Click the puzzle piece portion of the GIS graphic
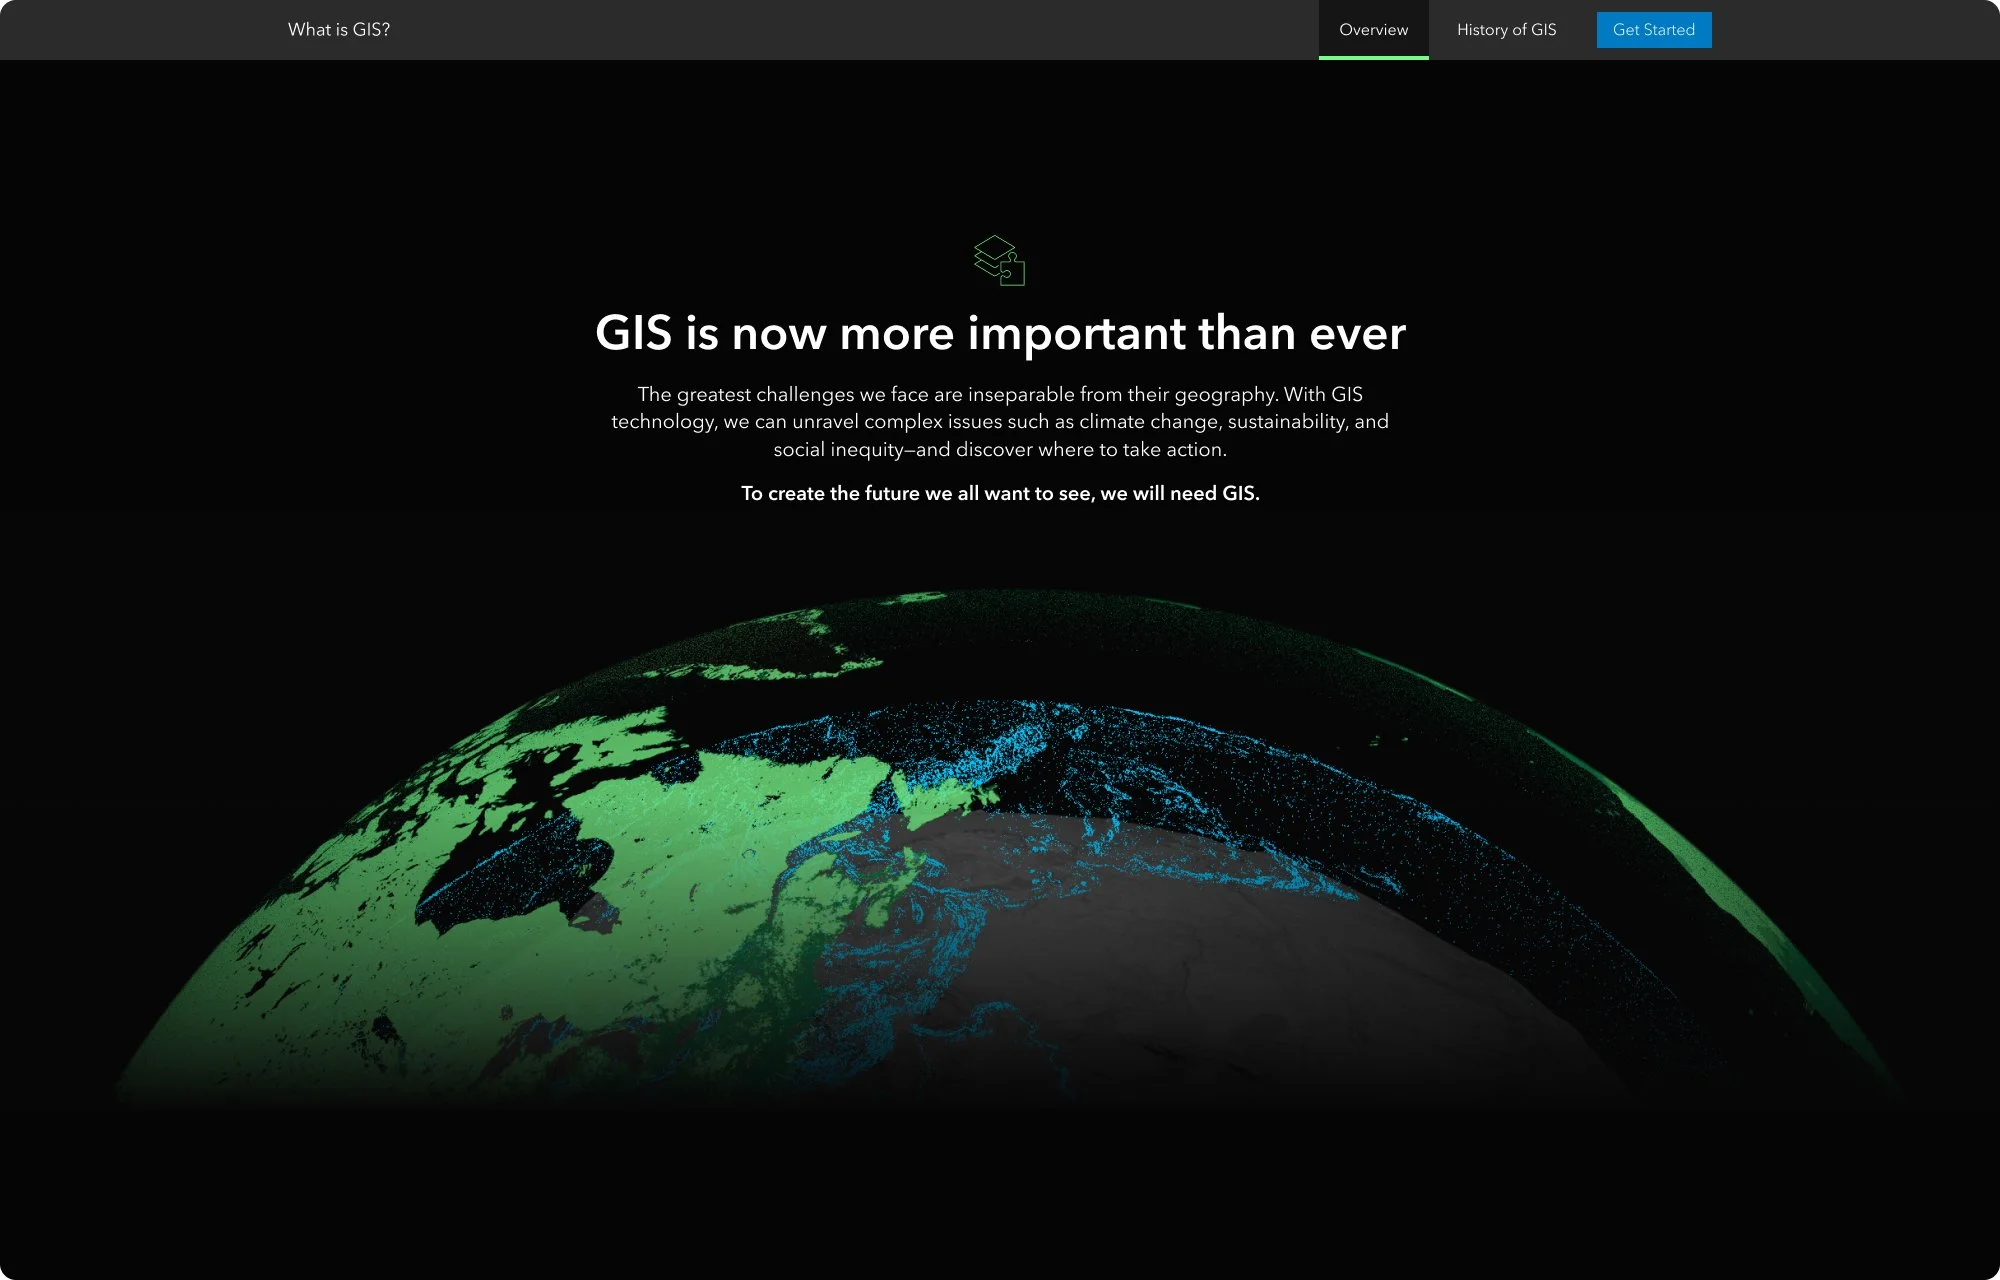 [x=1013, y=272]
